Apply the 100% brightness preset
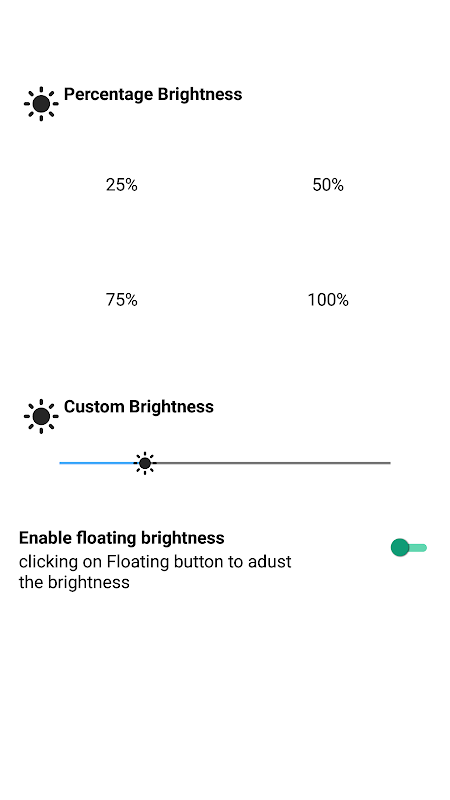The image size is (450, 800). click(x=328, y=299)
